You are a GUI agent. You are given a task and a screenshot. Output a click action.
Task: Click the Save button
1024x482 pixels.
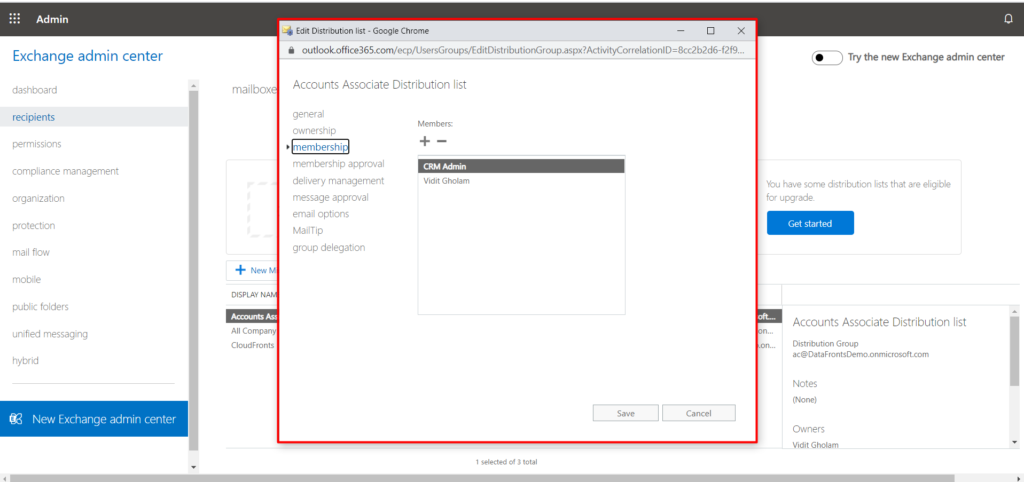click(x=626, y=413)
